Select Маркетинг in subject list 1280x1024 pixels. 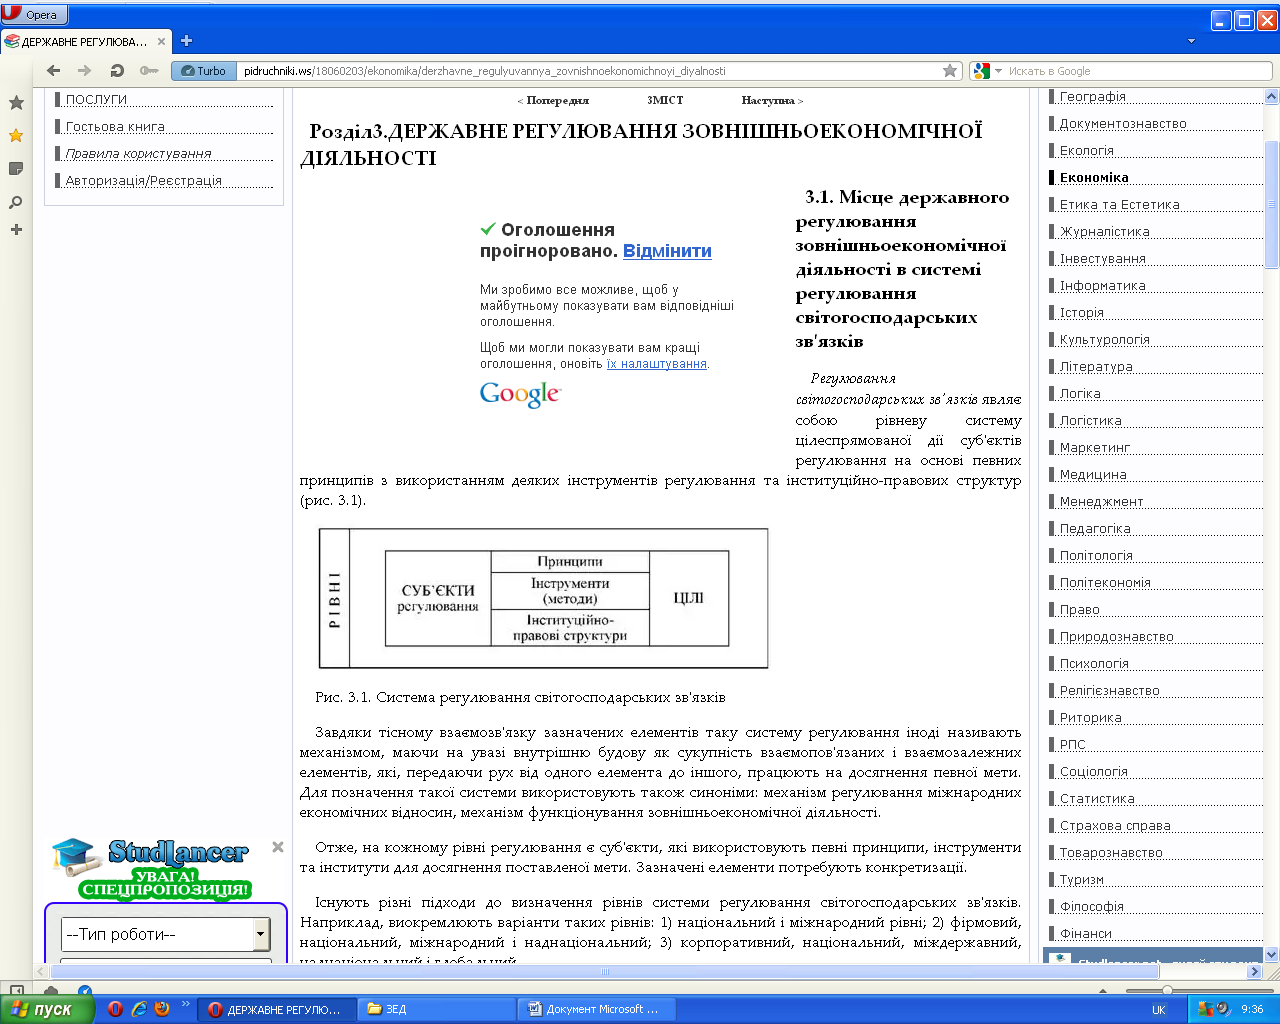(x=1094, y=447)
